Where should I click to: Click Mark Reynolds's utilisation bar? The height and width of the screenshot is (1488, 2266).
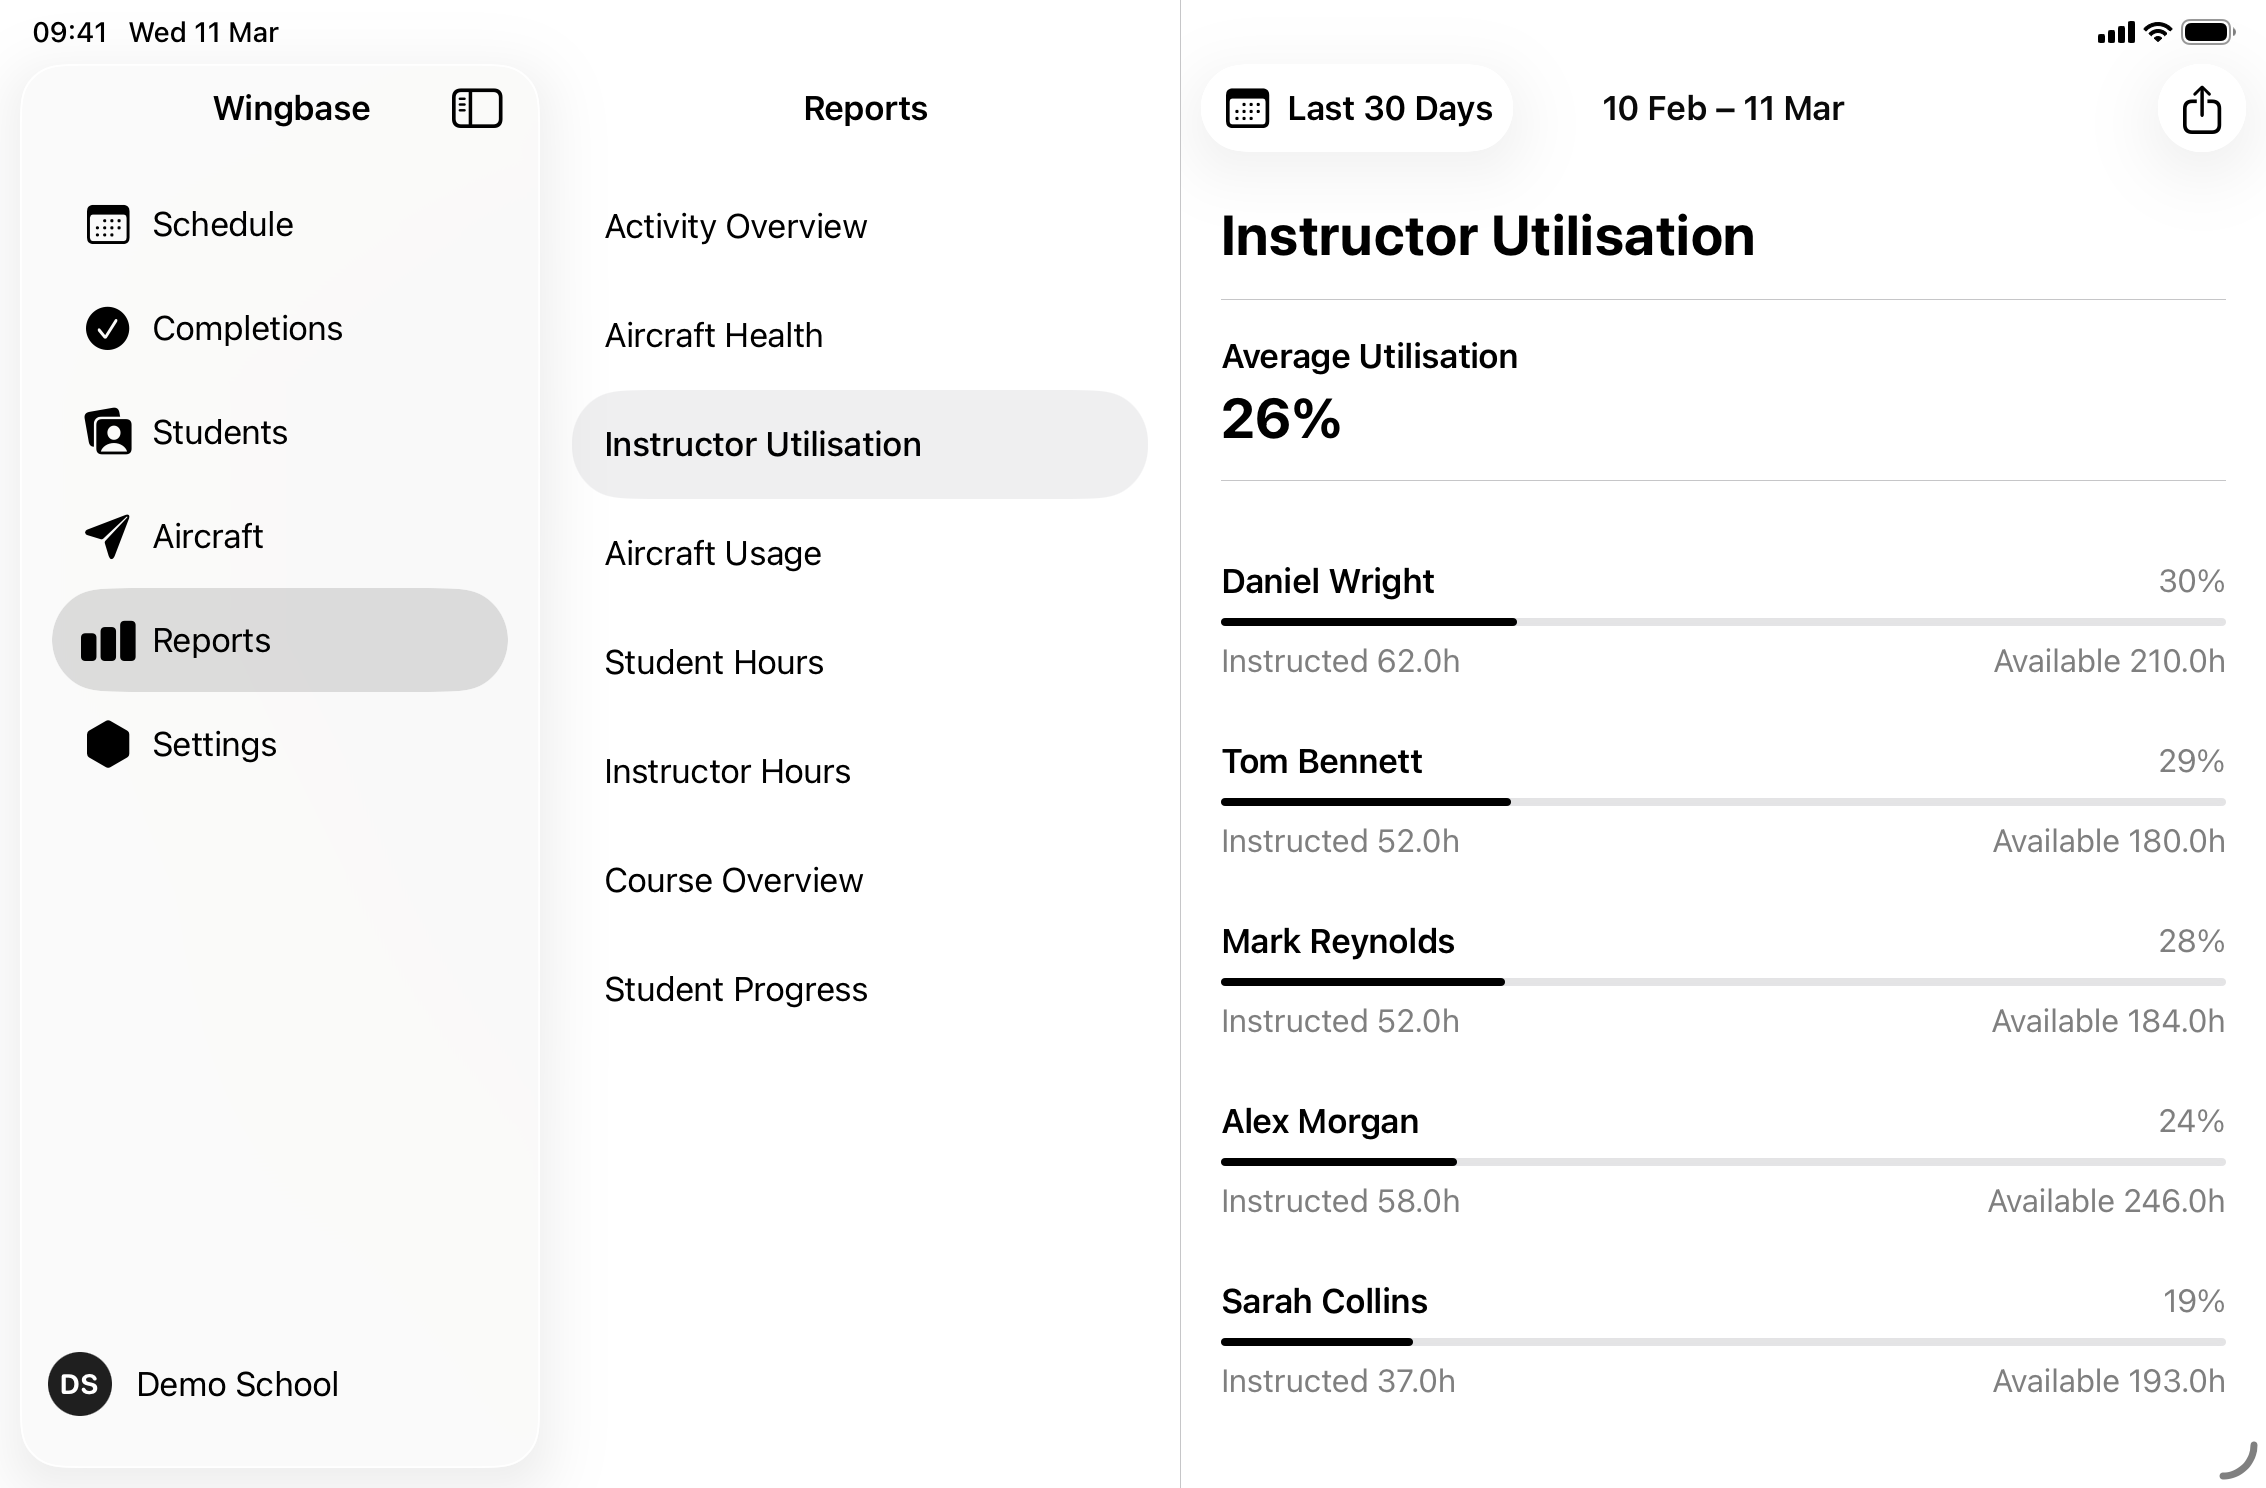coord(1723,982)
